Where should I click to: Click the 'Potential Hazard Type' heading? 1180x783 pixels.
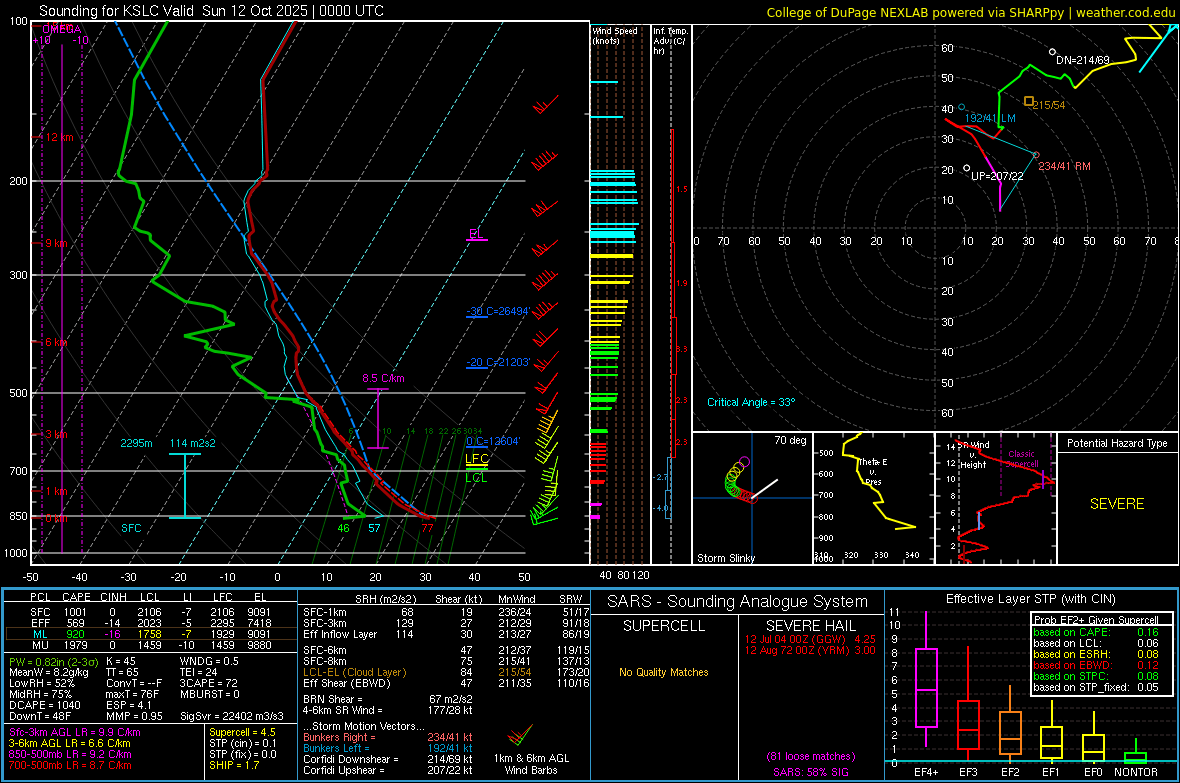[1117, 443]
